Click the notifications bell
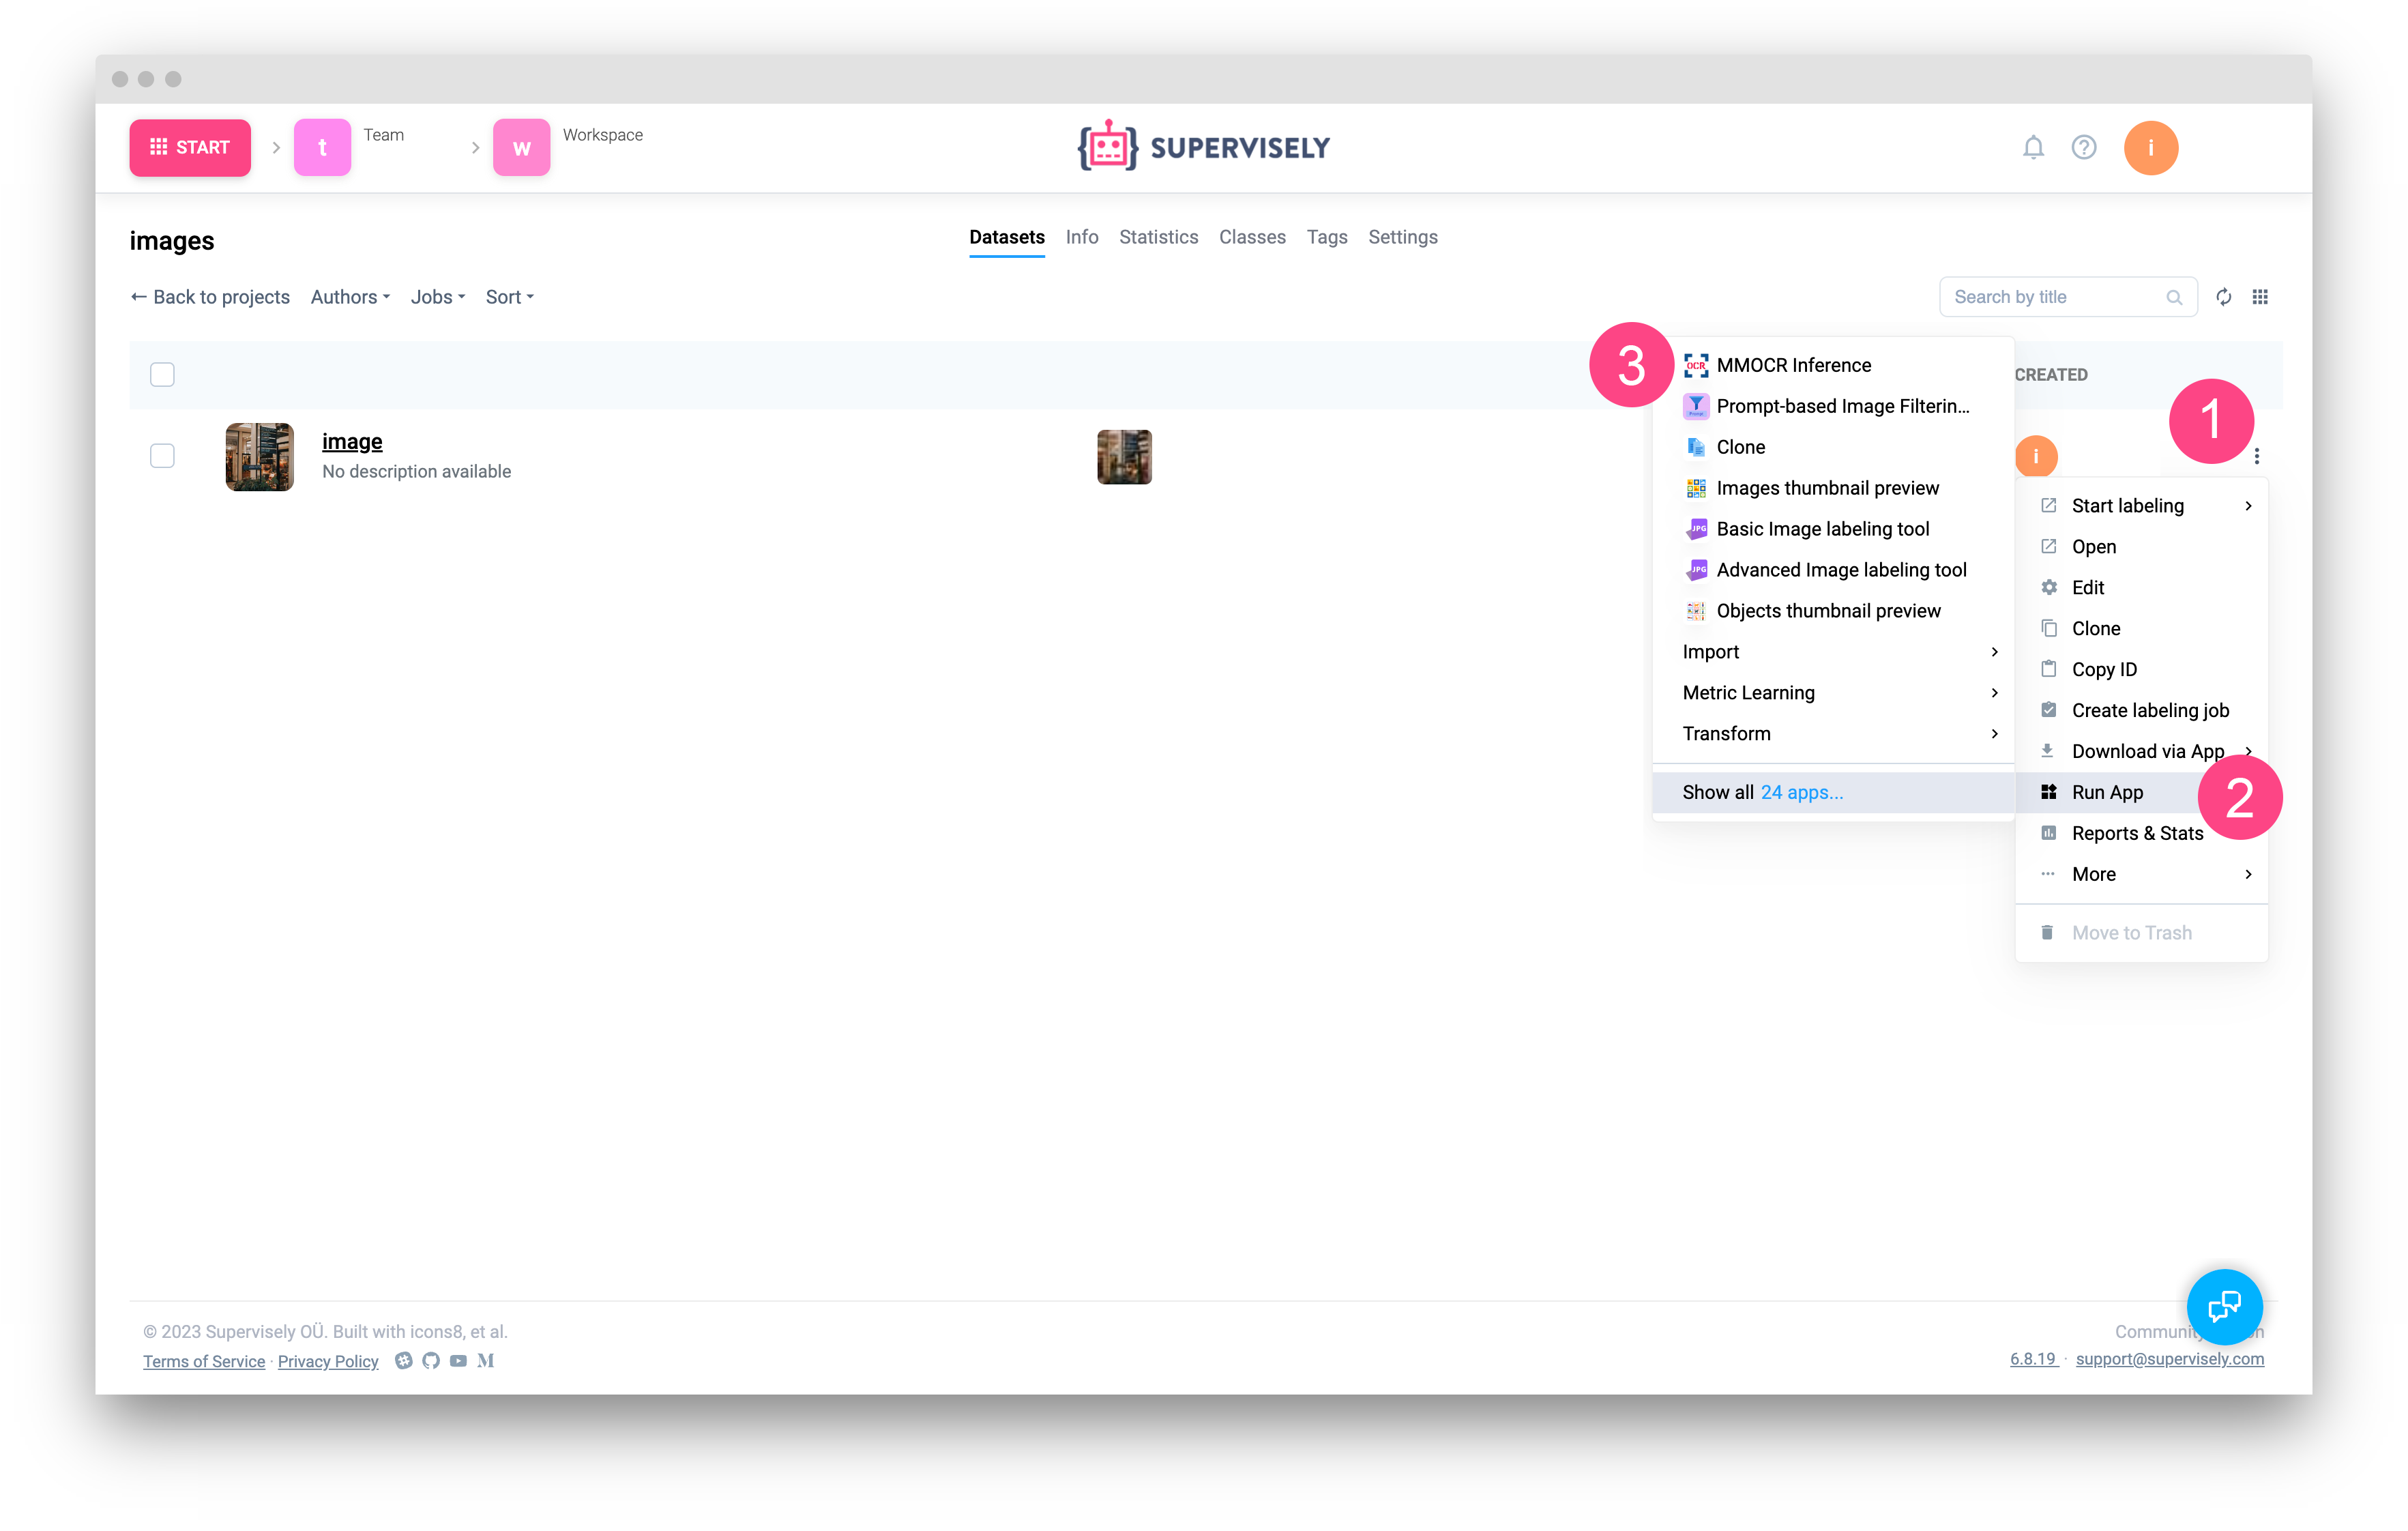 click(2034, 147)
